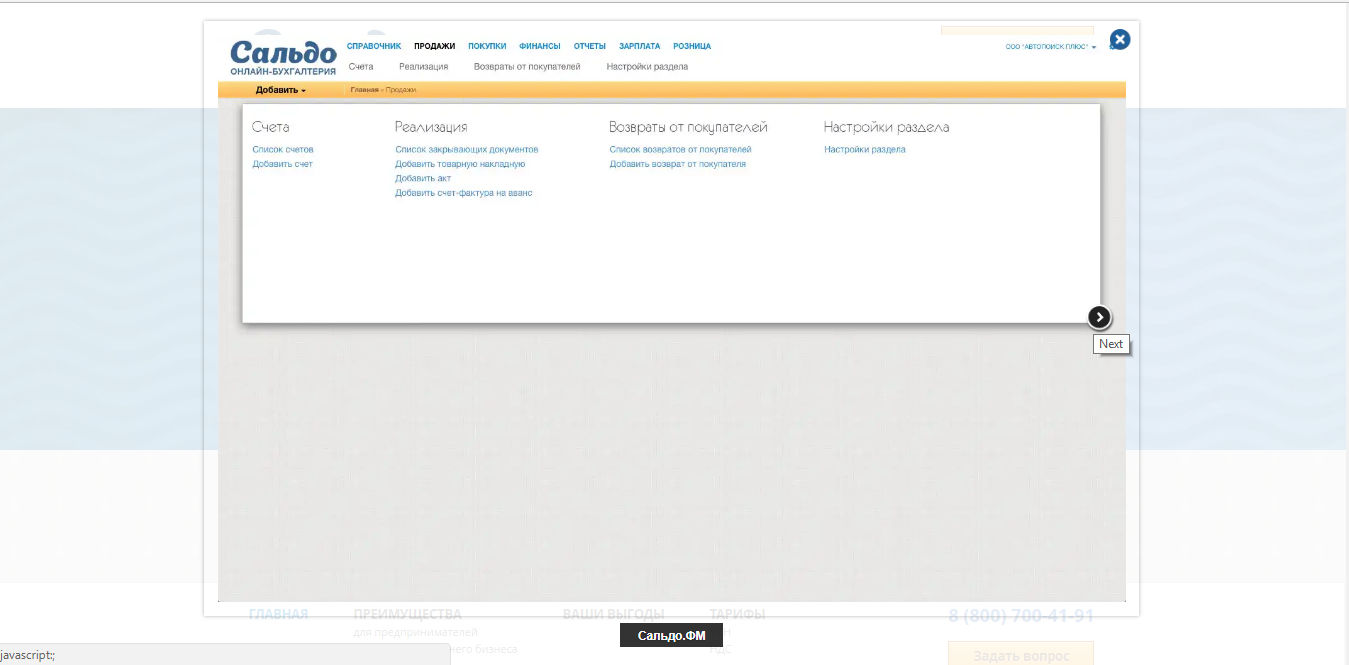This screenshot has width=1349, height=665.
Task: Click the Счета panel heading
Action: [x=271, y=127]
